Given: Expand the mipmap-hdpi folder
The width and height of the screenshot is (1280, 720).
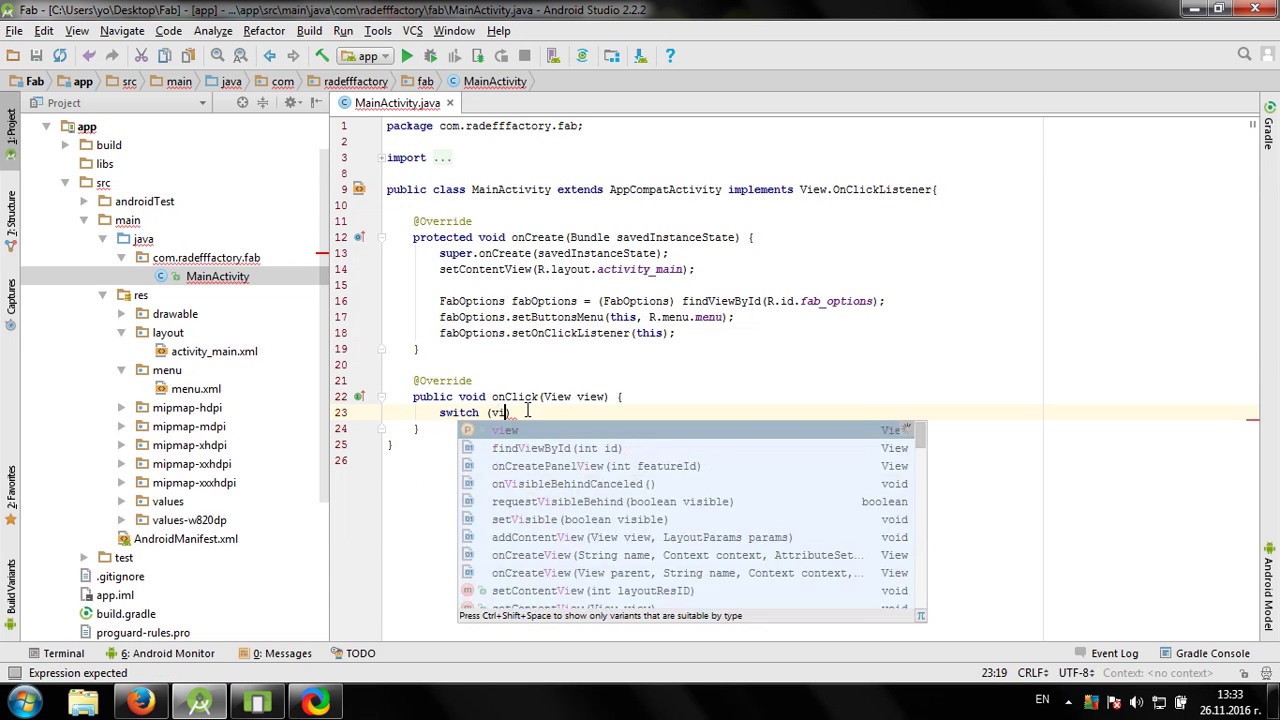Looking at the screenshot, I should pyautogui.click(x=121, y=408).
